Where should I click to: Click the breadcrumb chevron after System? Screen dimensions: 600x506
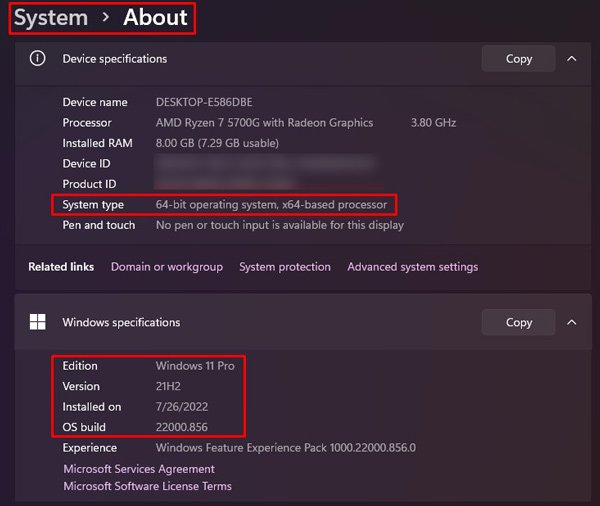coord(106,17)
